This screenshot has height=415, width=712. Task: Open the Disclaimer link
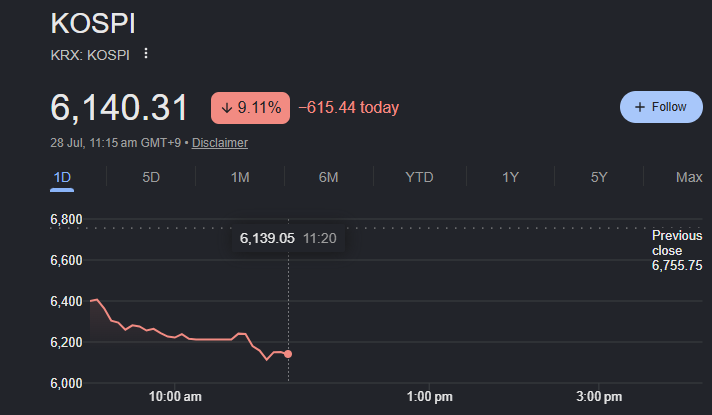pyautogui.click(x=220, y=143)
